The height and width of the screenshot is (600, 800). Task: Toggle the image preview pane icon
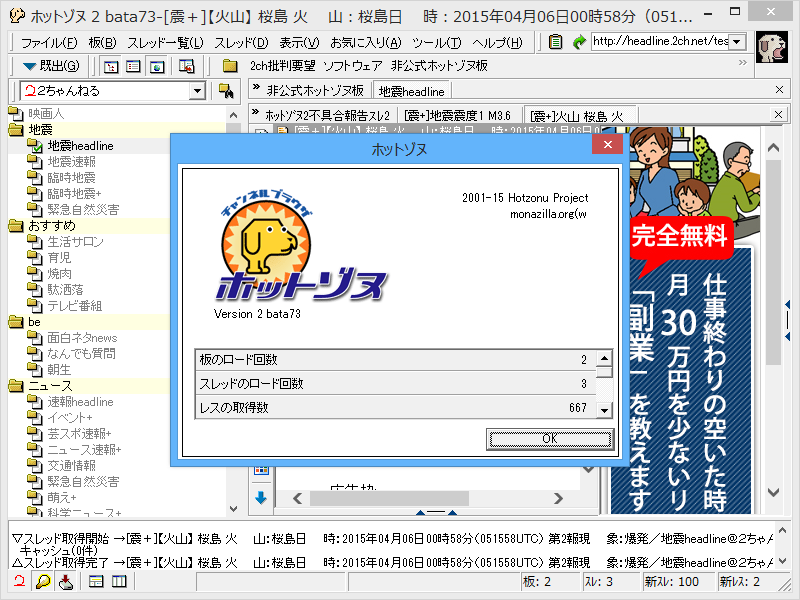click(157, 66)
